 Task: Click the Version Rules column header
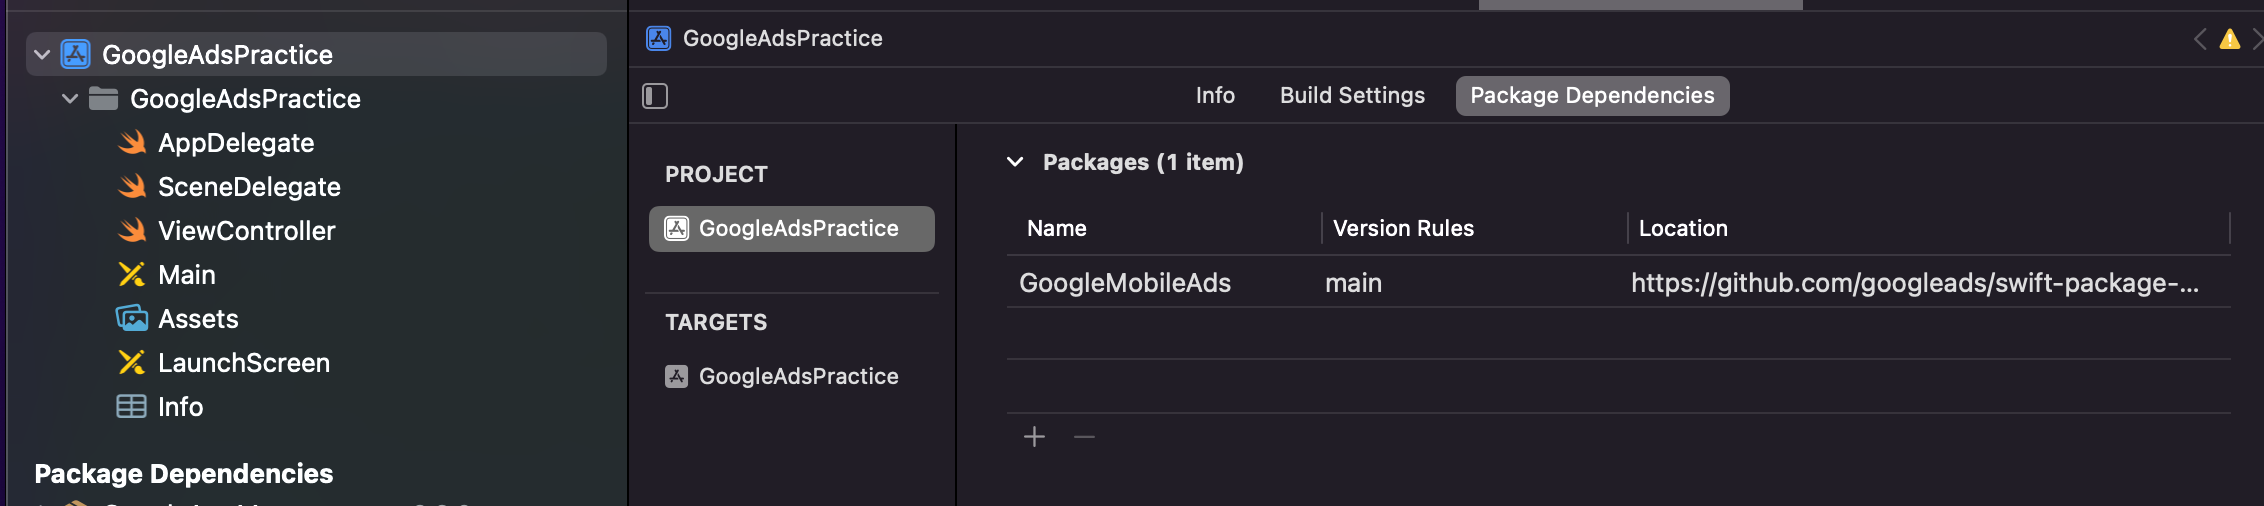pos(1403,228)
